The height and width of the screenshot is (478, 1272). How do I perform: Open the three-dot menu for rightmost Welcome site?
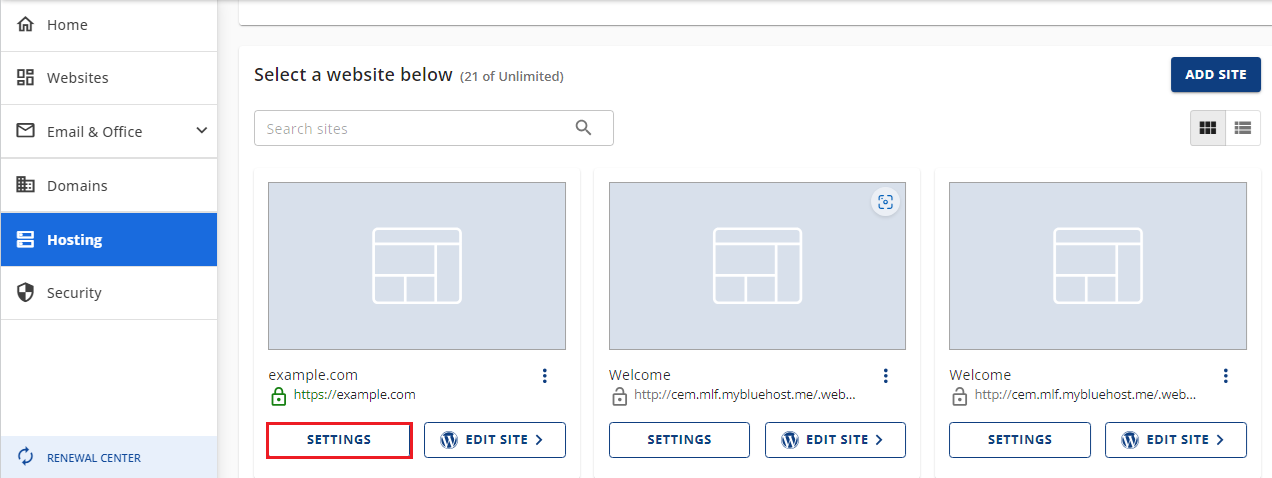tap(1226, 375)
